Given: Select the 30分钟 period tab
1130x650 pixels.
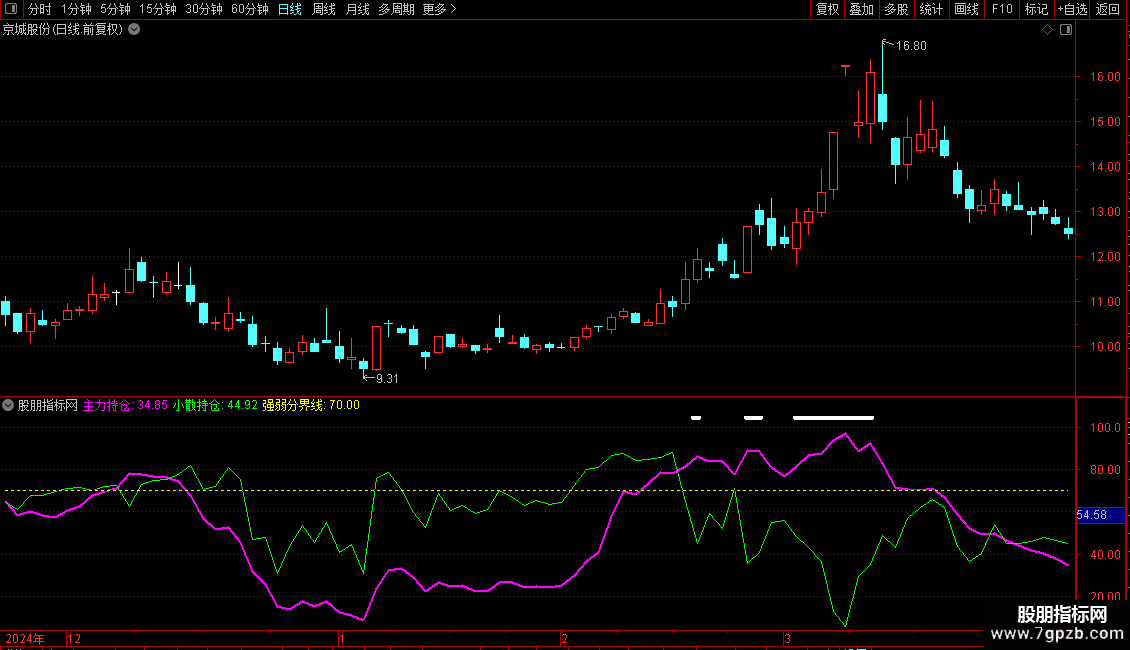Looking at the screenshot, I should pyautogui.click(x=204, y=9).
